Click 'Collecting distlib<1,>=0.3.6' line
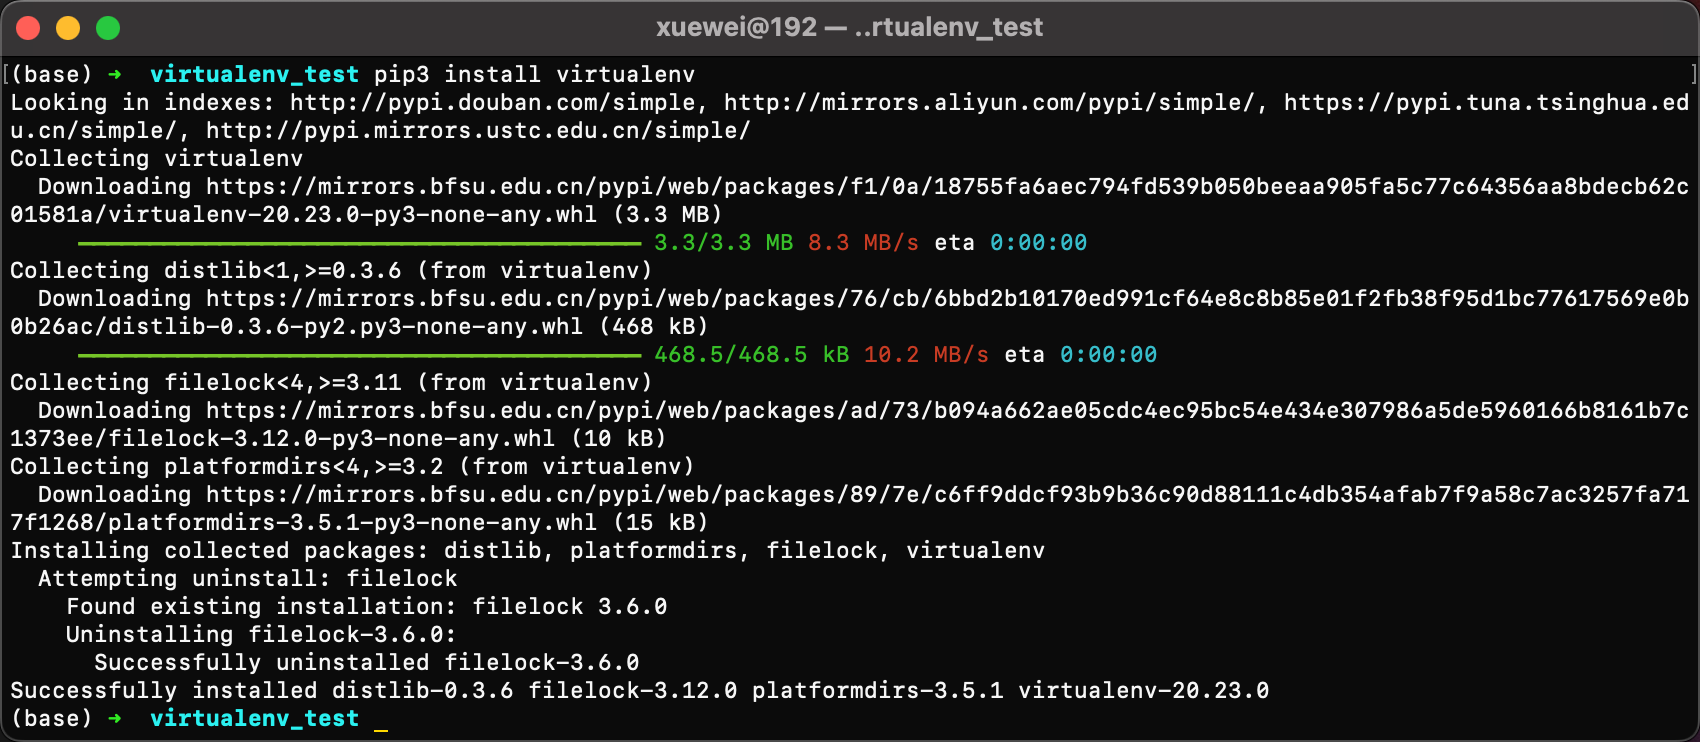This screenshot has width=1700, height=742. click(x=331, y=271)
